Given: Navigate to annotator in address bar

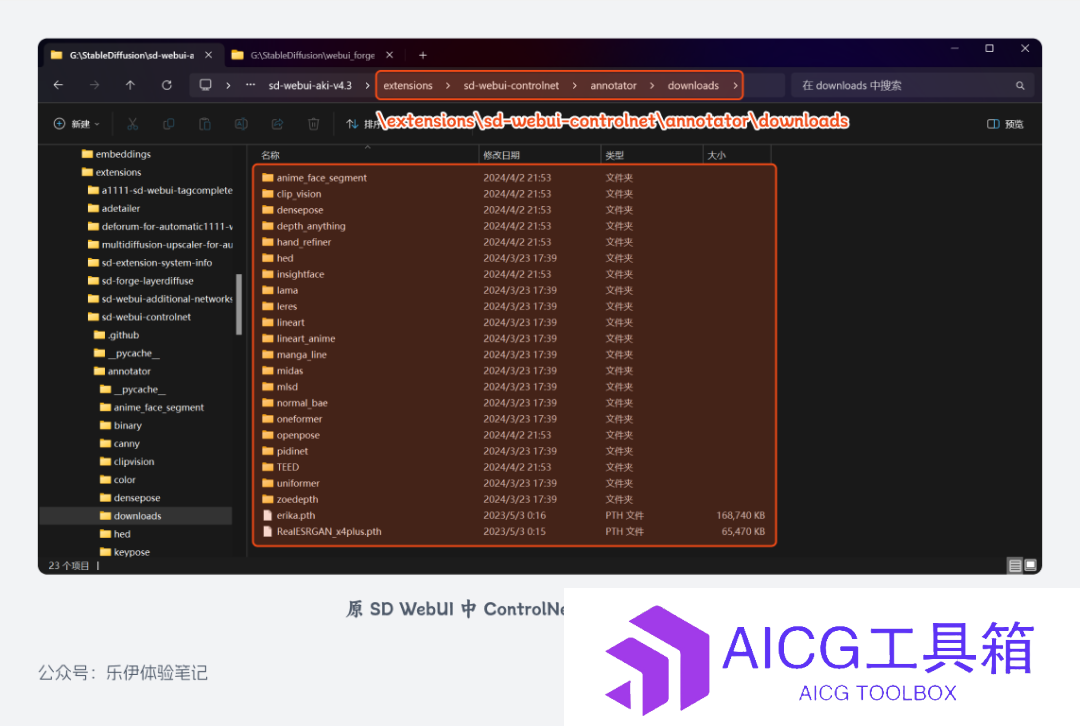Looking at the screenshot, I should click(613, 85).
